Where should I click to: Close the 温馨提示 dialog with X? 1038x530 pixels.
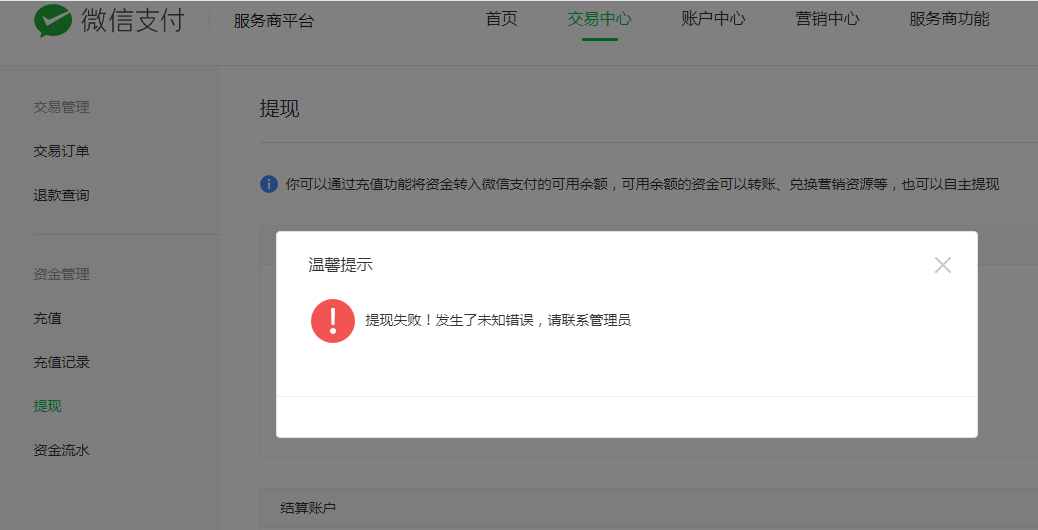942,265
